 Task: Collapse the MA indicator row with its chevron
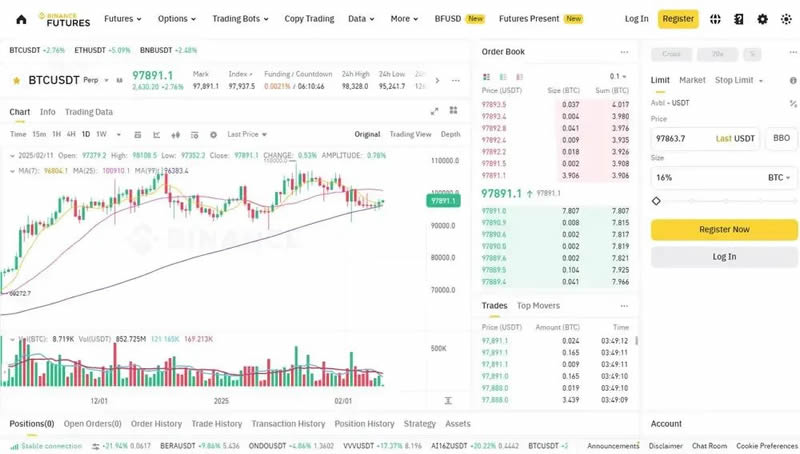pyautogui.click(x=12, y=171)
